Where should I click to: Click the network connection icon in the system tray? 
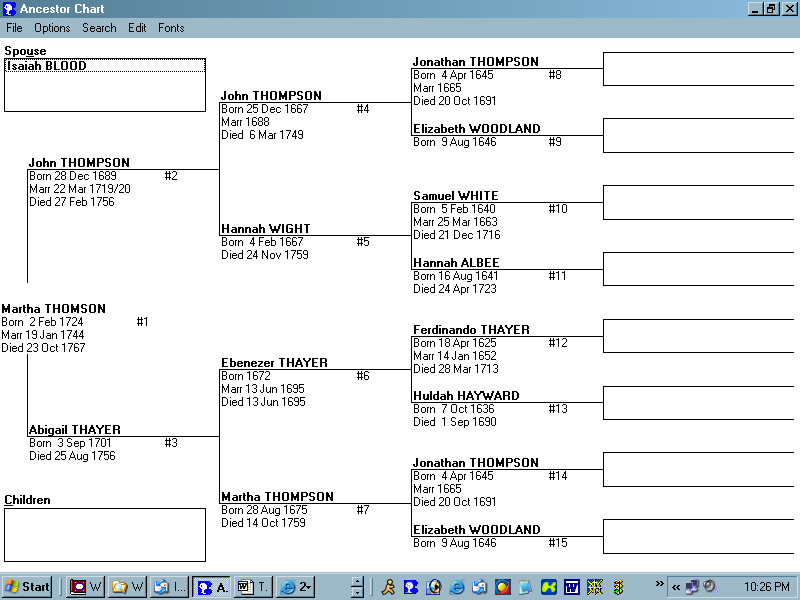[x=692, y=588]
